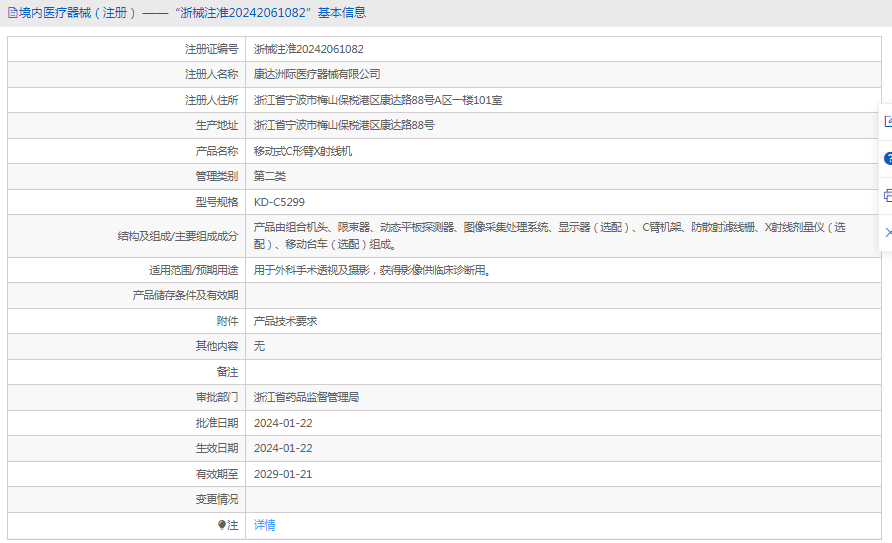Select the intended use text 用于外科手术透视及摄影
This screenshot has height=543, width=892.
372,270
